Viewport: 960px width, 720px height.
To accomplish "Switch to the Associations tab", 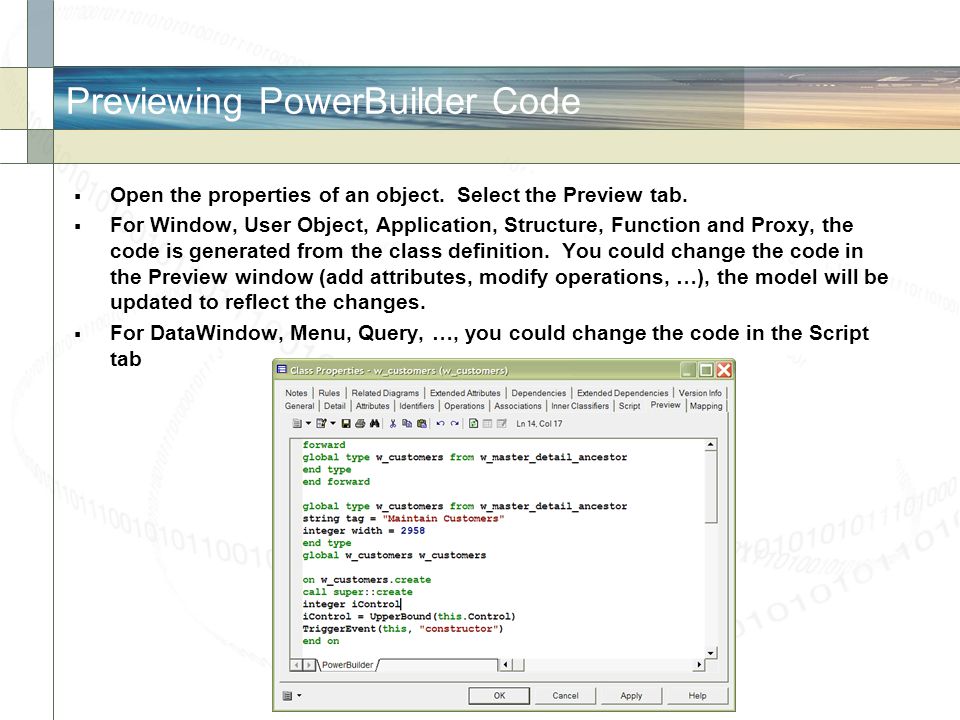I will coord(518,406).
